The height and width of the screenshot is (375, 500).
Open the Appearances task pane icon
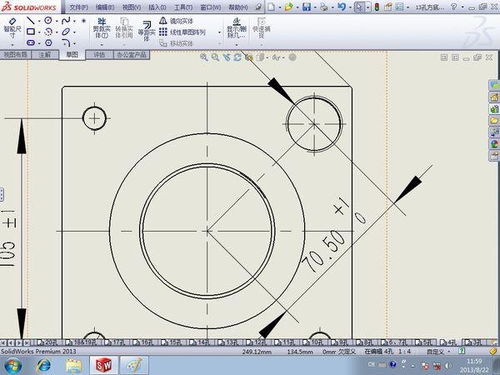coord(494,144)
